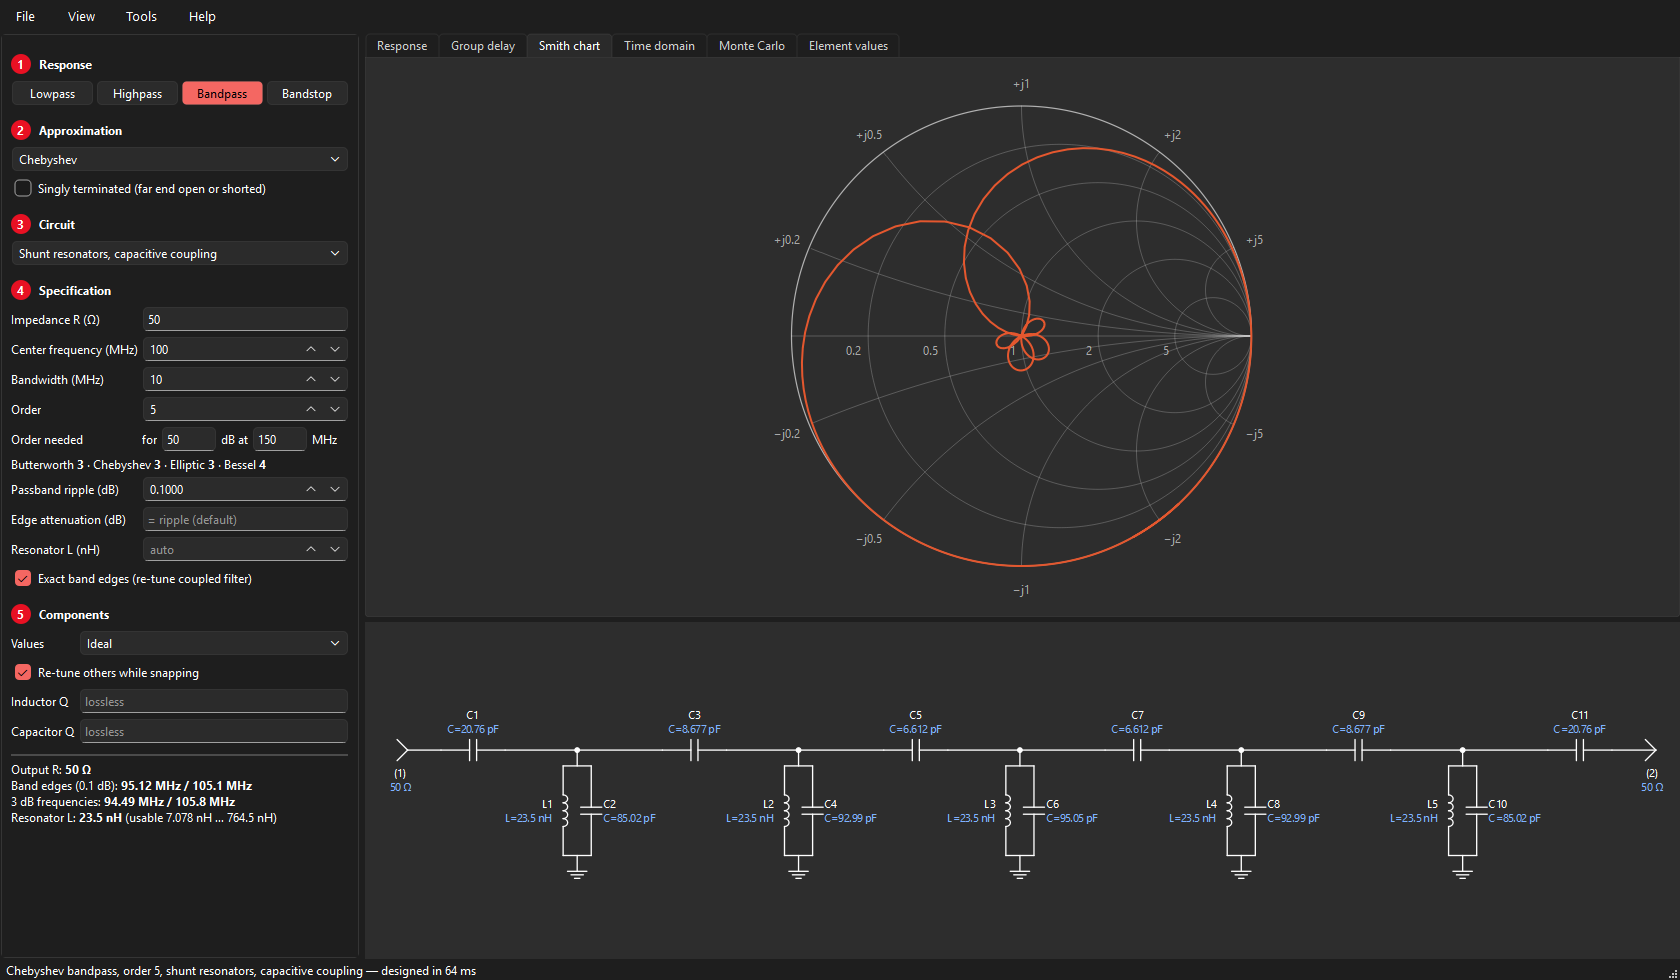Click the stopband frequency 150 field
Viewport: 1680px width, 980px height.
280,439
